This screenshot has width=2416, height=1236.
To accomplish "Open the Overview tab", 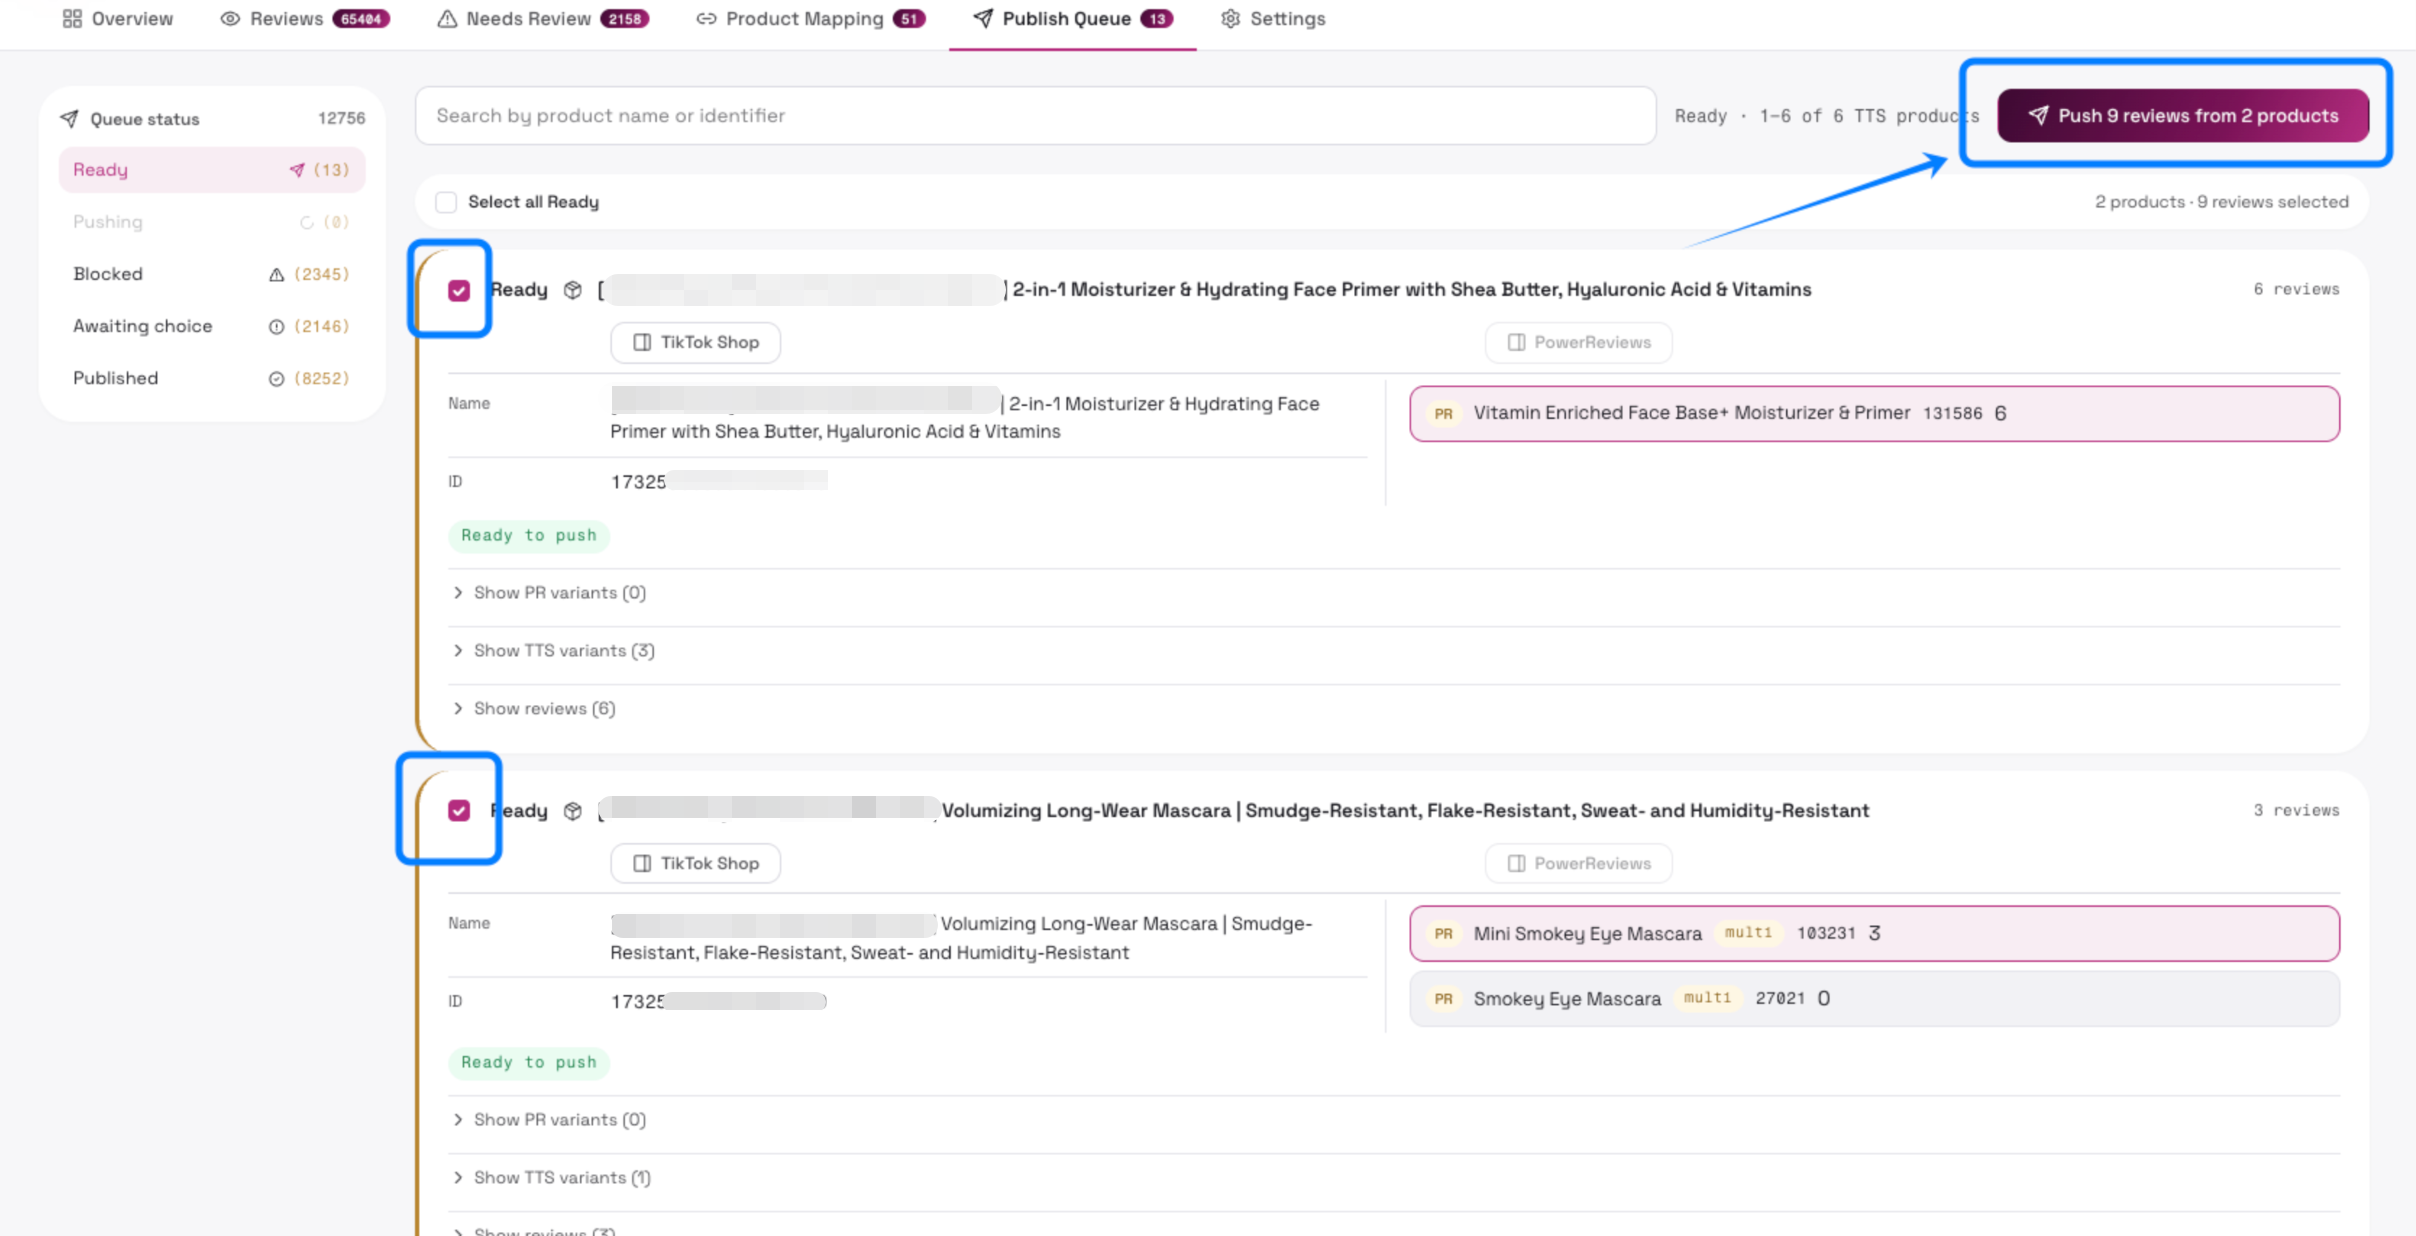I will pyautogui.click(x=117, y=19).
